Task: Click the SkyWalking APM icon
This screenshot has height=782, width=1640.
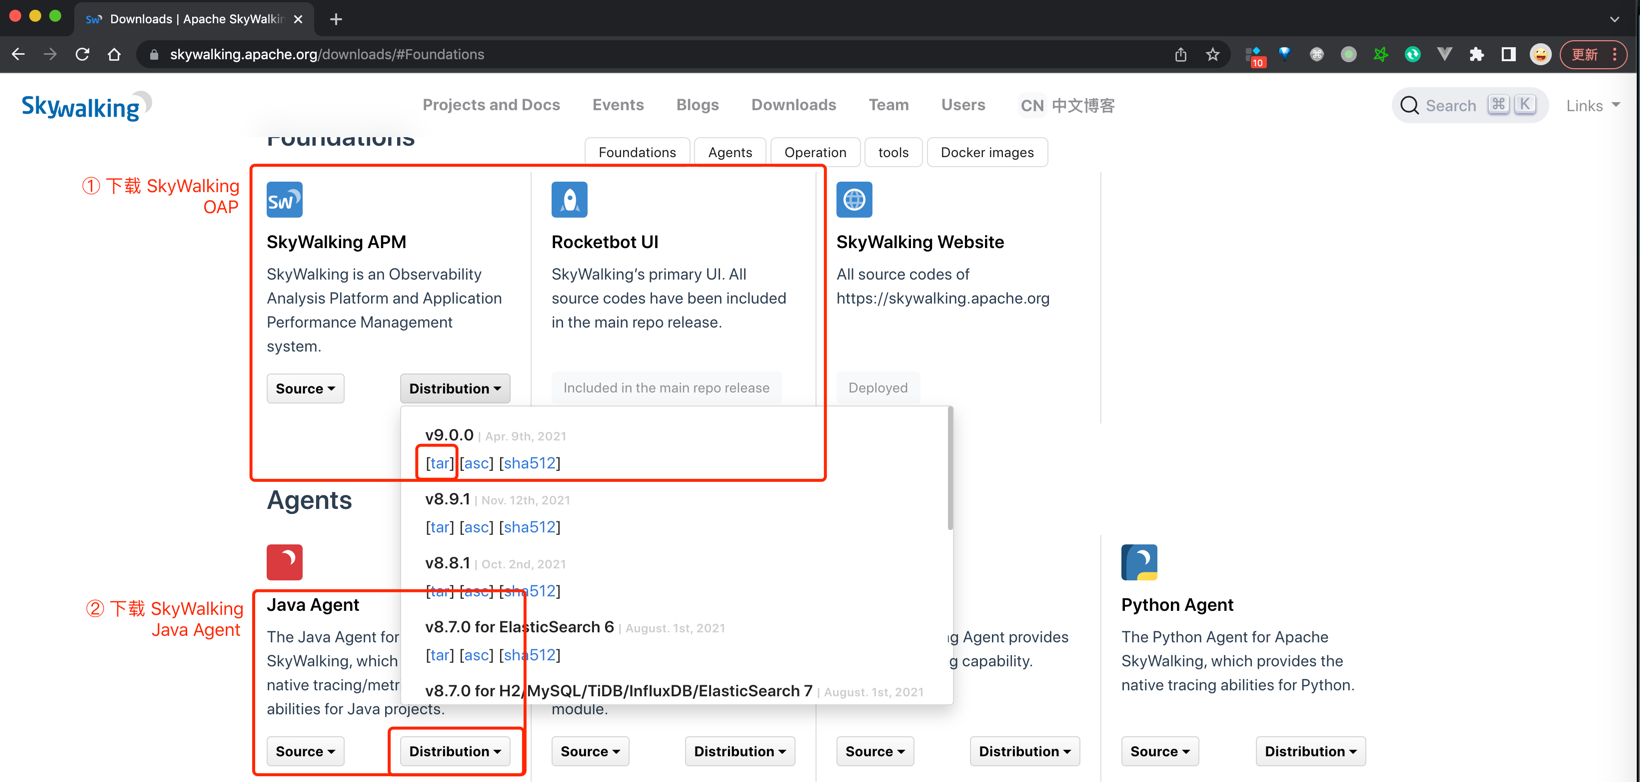Action: click(285, 200)
